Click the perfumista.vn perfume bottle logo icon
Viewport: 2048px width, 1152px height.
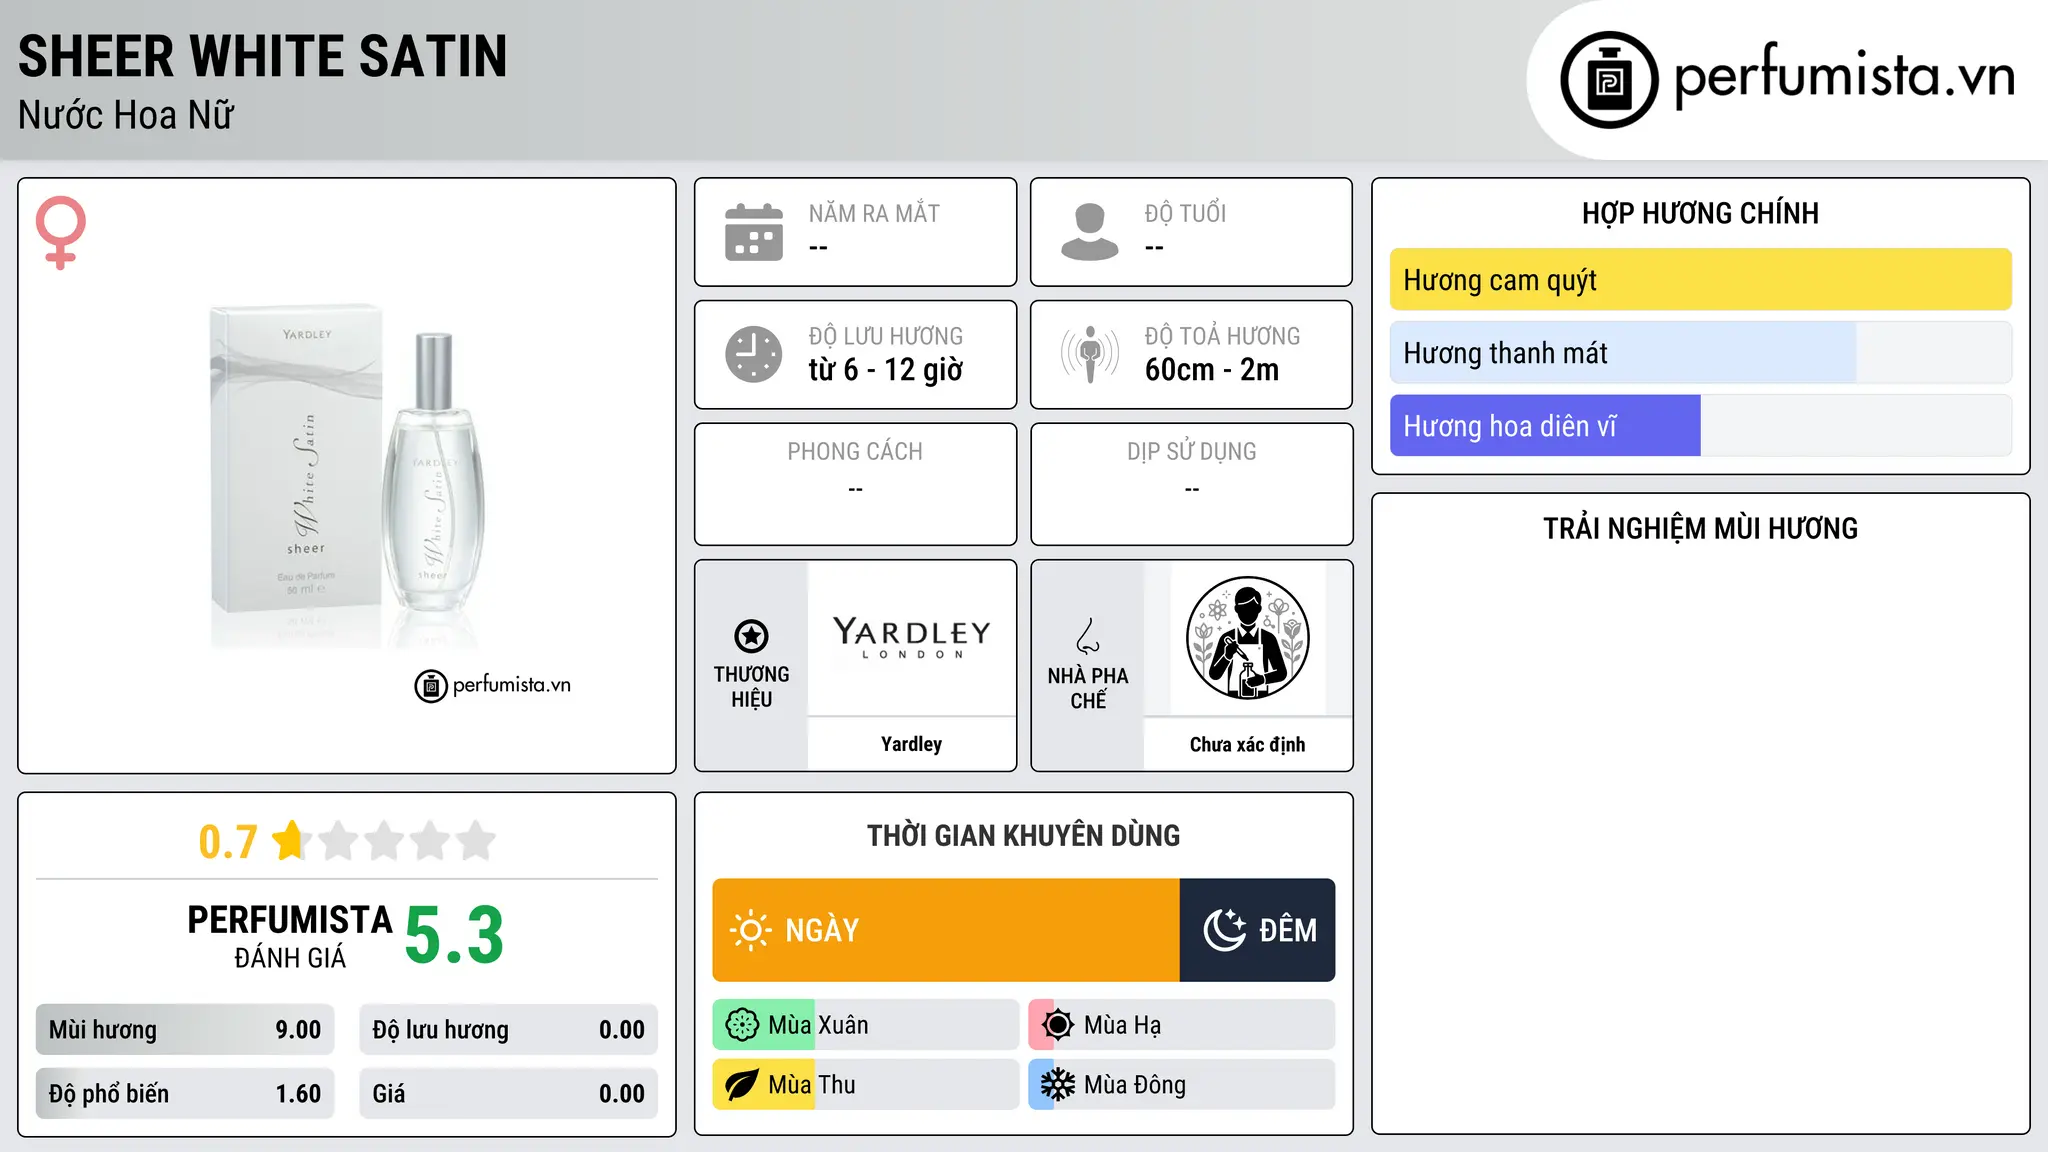pyautogui.click(x=1609, y=80)
